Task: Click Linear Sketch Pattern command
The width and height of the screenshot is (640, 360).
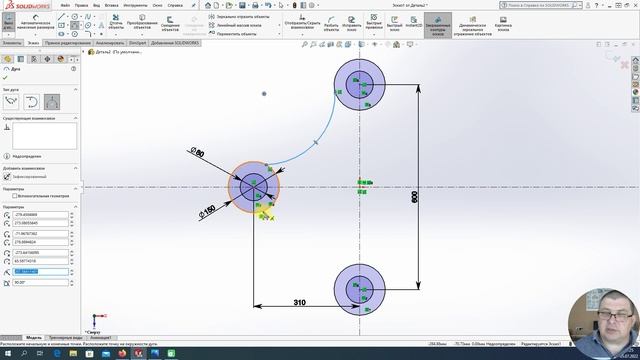Action: [235, 25]
